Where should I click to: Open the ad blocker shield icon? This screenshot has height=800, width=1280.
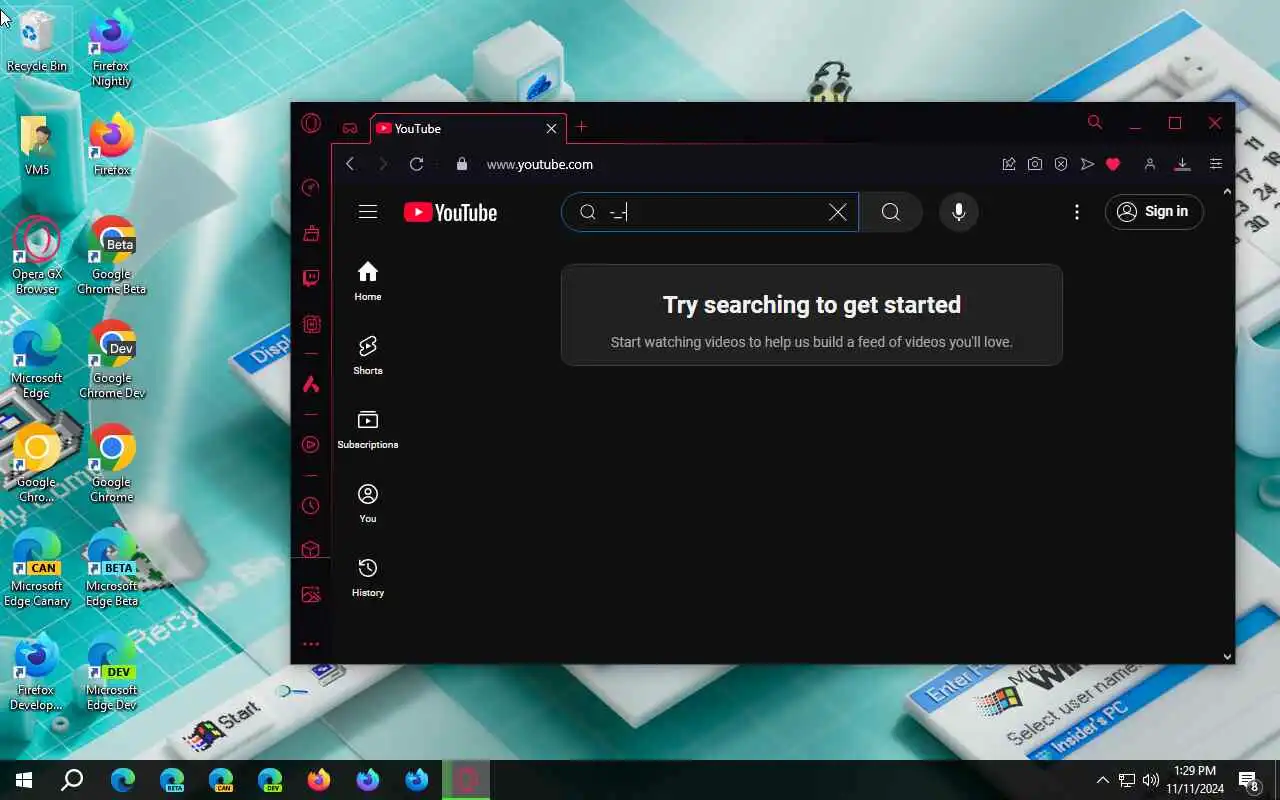click(x=1061, y=164)
